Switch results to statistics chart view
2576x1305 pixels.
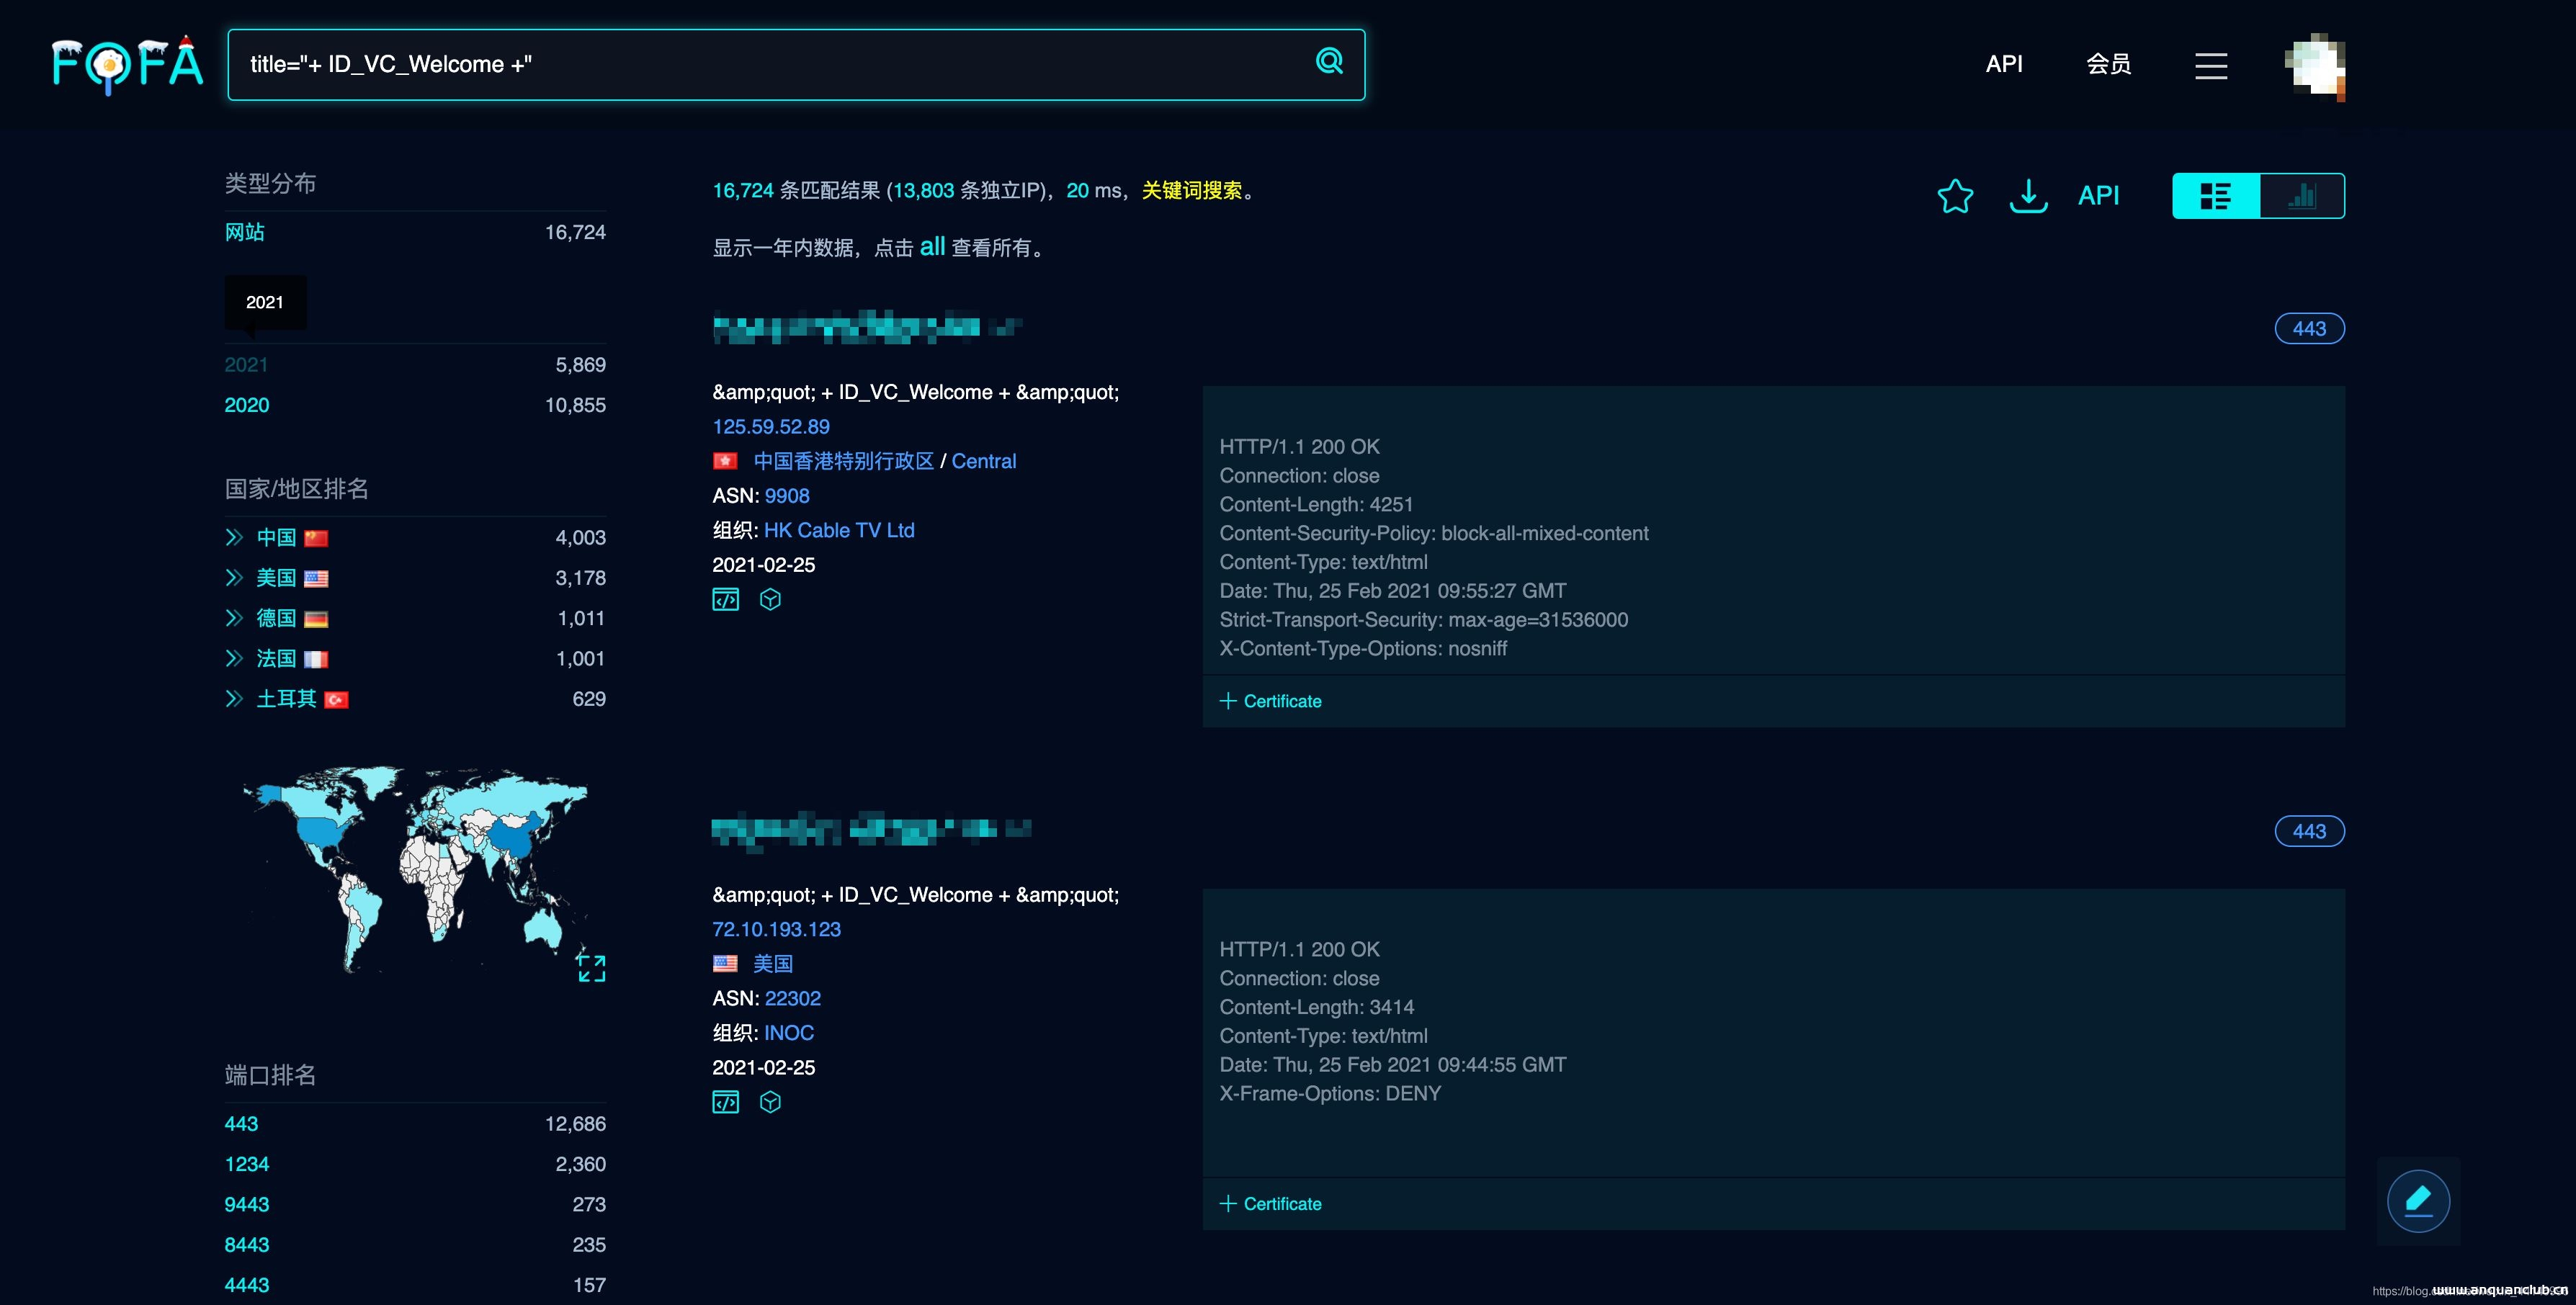click(x=2301, y=195)
